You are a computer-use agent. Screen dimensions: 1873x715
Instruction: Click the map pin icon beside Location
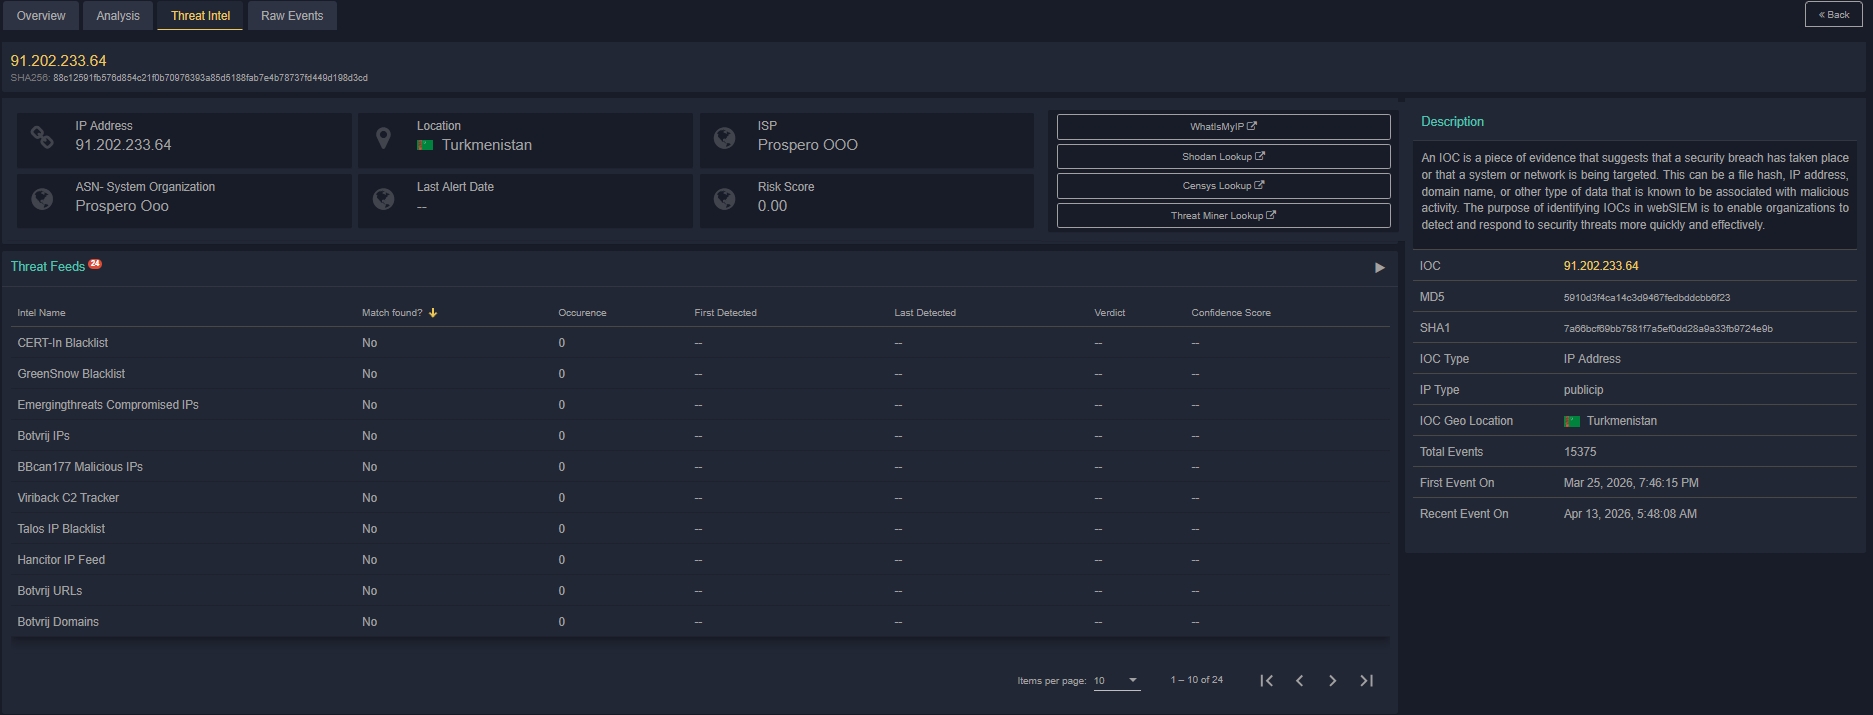click(x=383, y=138)
